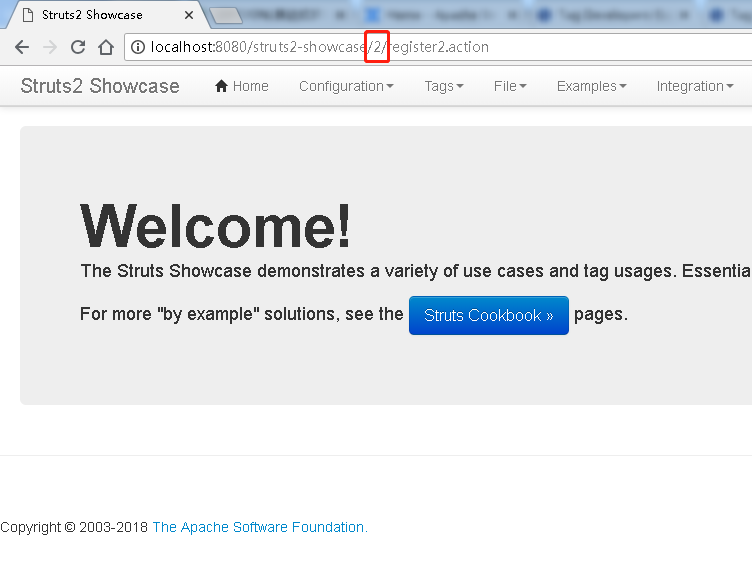
Task: Open site info icon in address bar
Action: pyautogui.click(x=138, y=47)
